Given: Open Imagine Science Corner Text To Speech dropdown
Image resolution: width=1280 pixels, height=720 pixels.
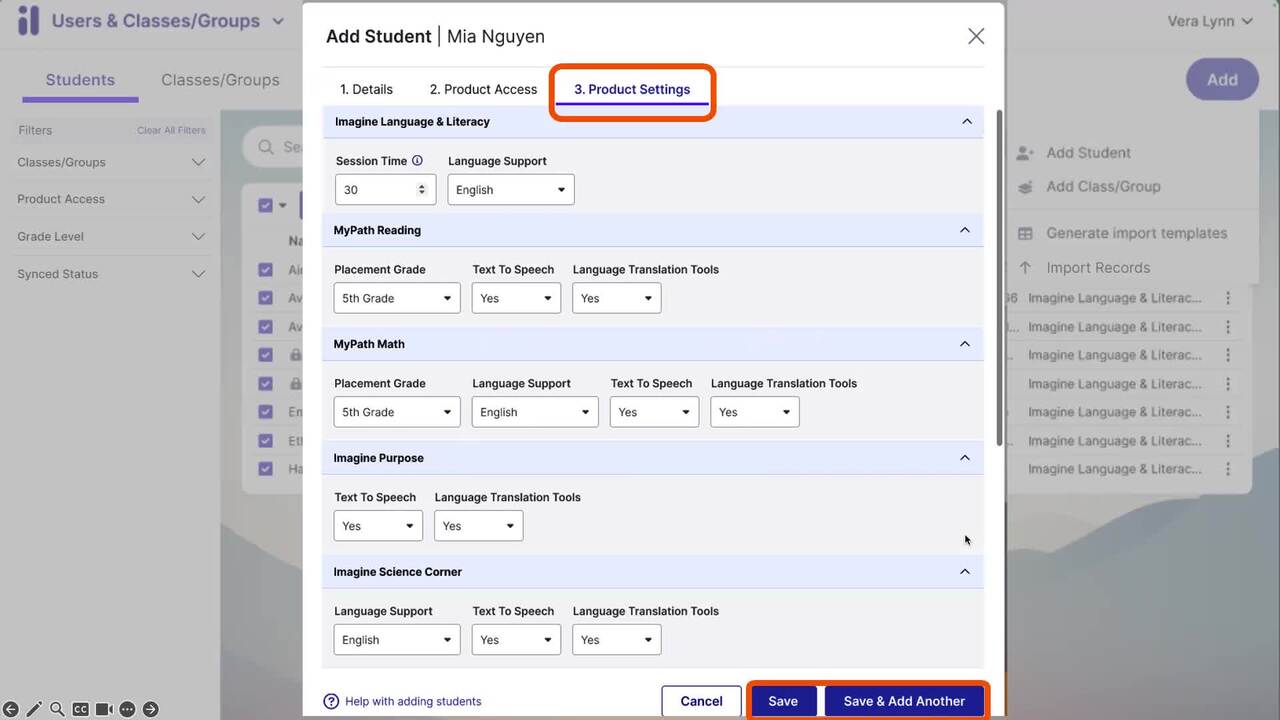Looking at the screenshot, I should click(516, 640).
